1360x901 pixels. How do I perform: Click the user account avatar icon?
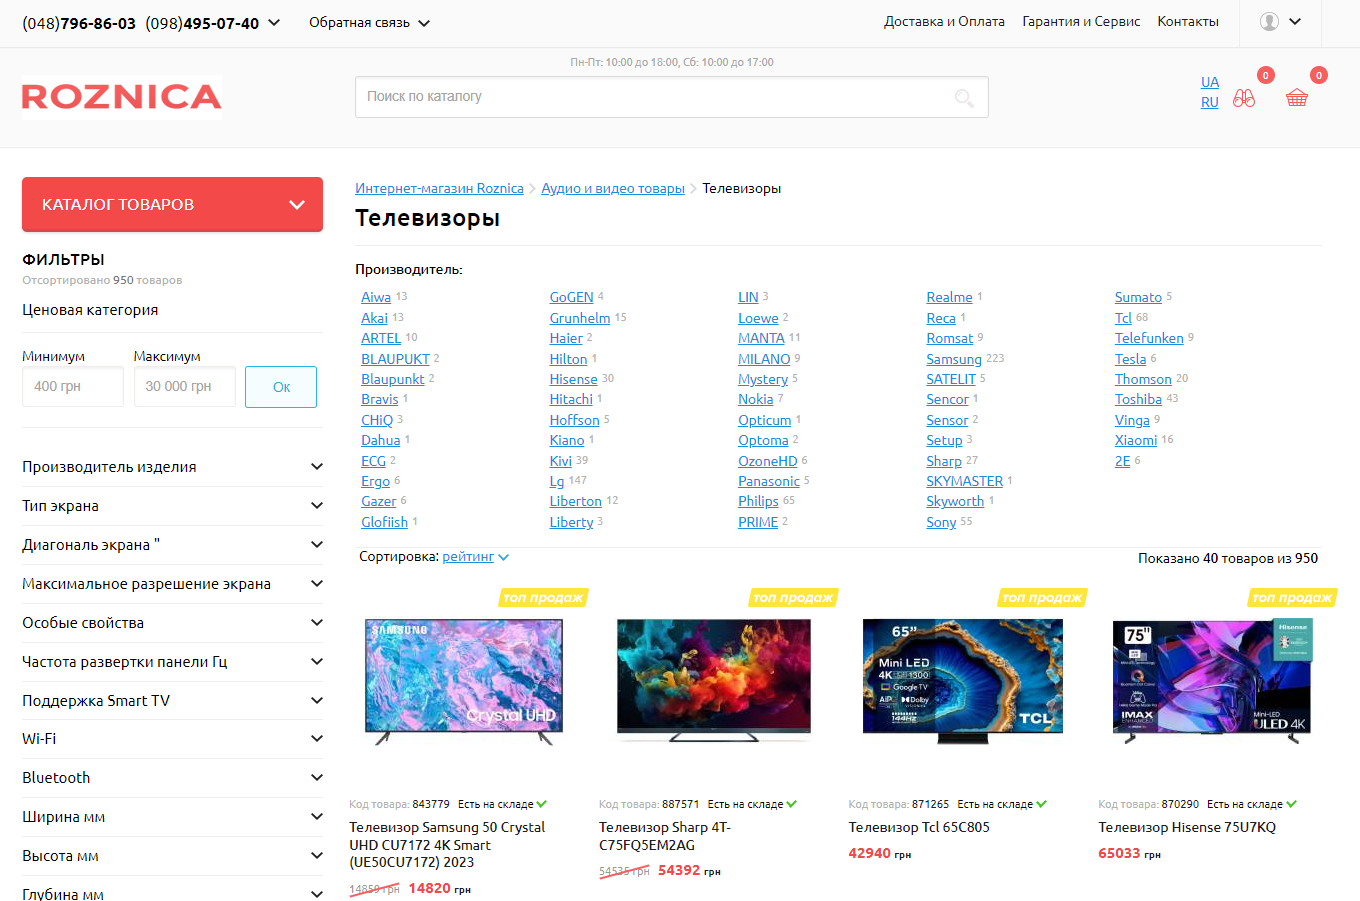coord(1269,22)
